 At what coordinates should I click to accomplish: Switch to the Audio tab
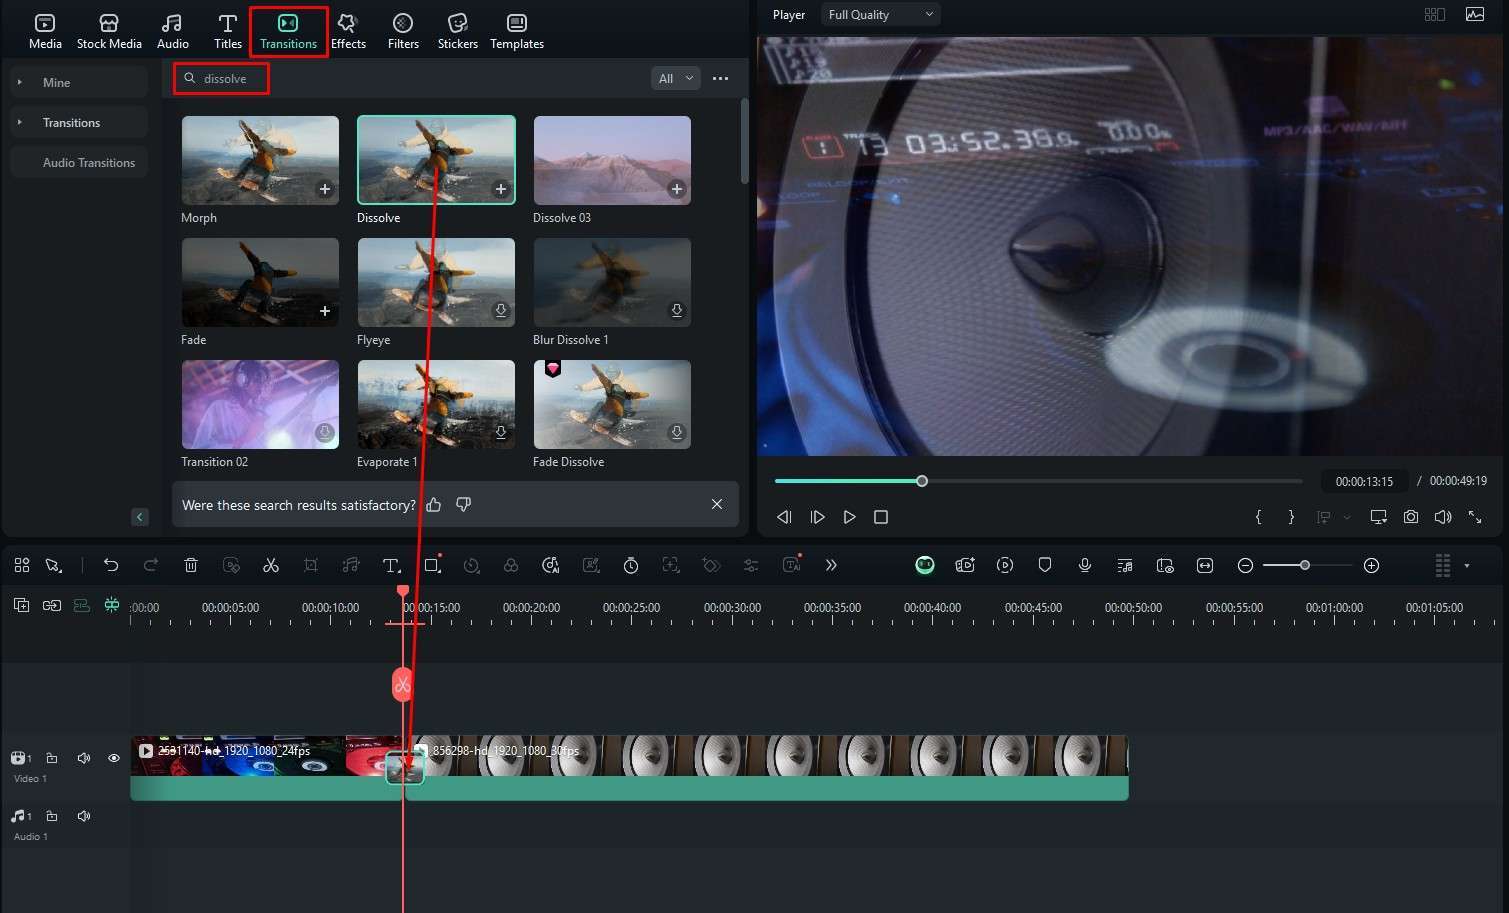pyautogui.click(x=172, y=31)
